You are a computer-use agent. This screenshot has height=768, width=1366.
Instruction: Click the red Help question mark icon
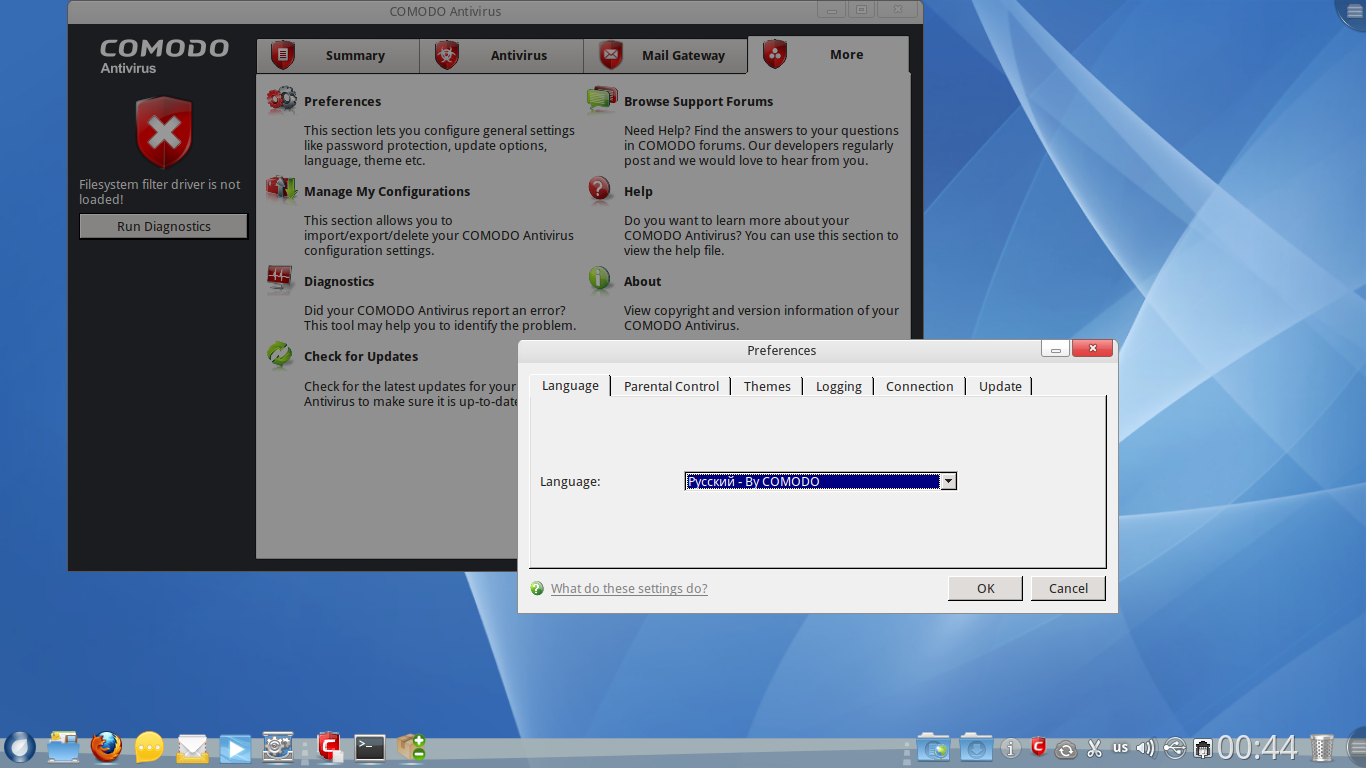pos(600,190)
